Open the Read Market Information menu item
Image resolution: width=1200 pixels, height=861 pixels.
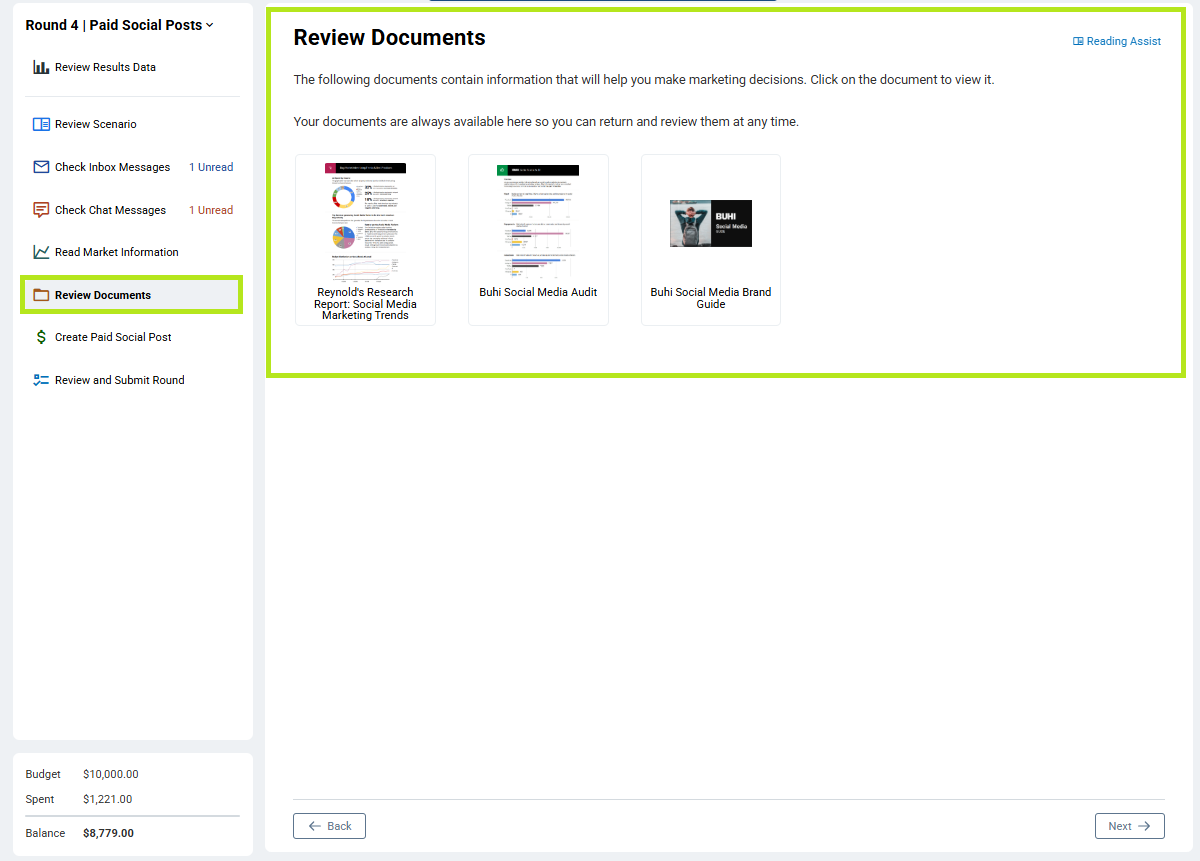coord(116,252)
